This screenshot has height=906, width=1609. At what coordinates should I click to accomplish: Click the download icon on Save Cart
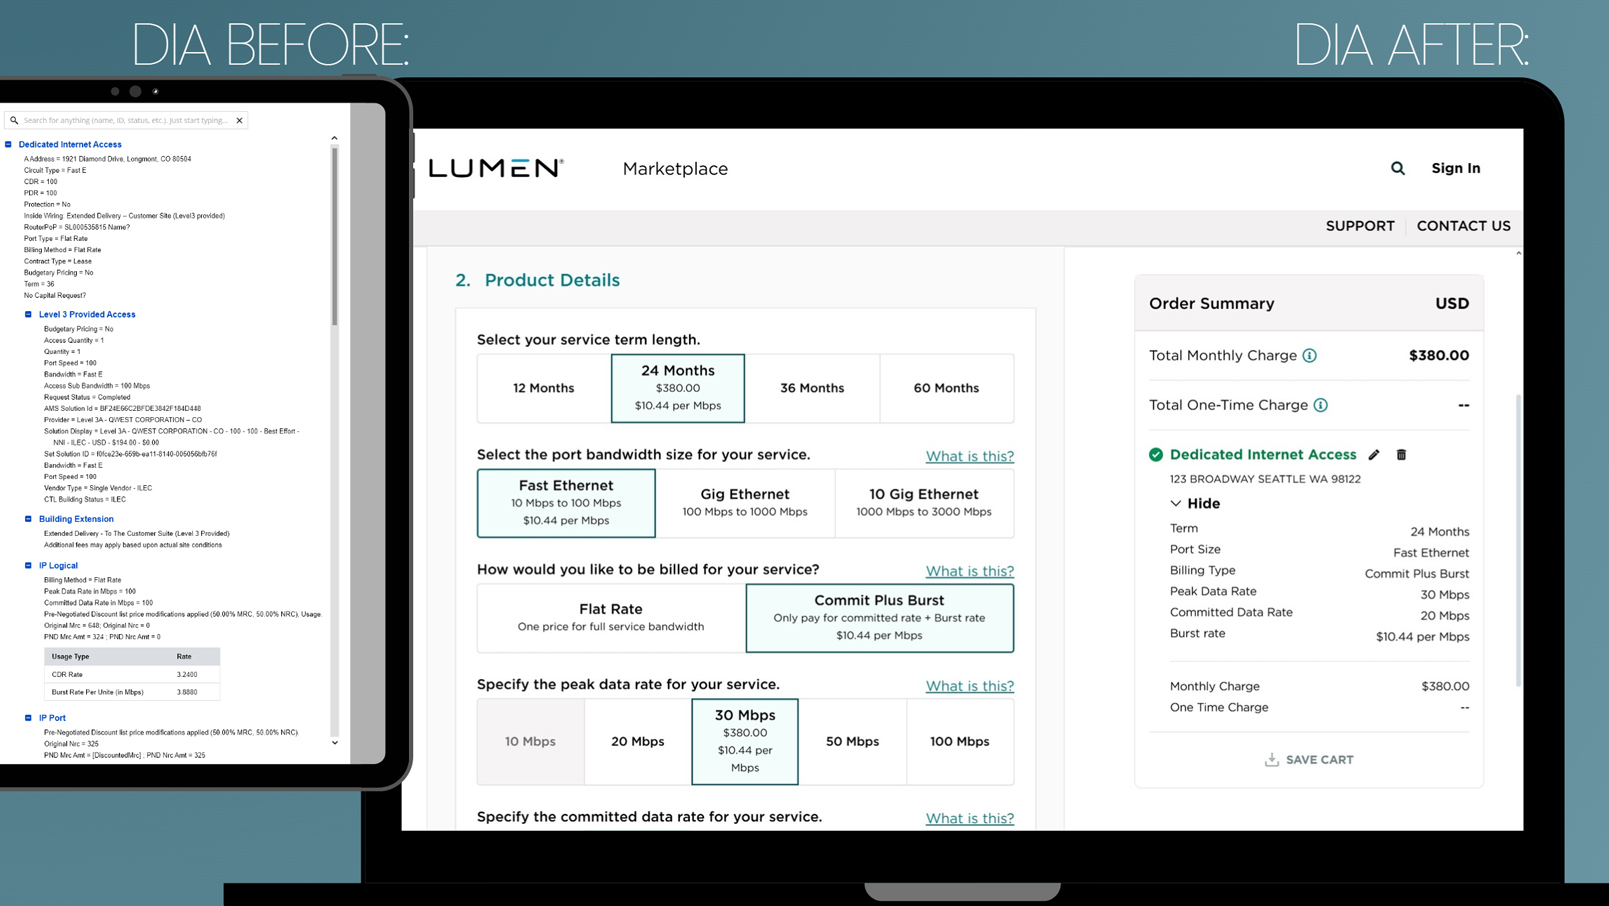[1269, 759]
